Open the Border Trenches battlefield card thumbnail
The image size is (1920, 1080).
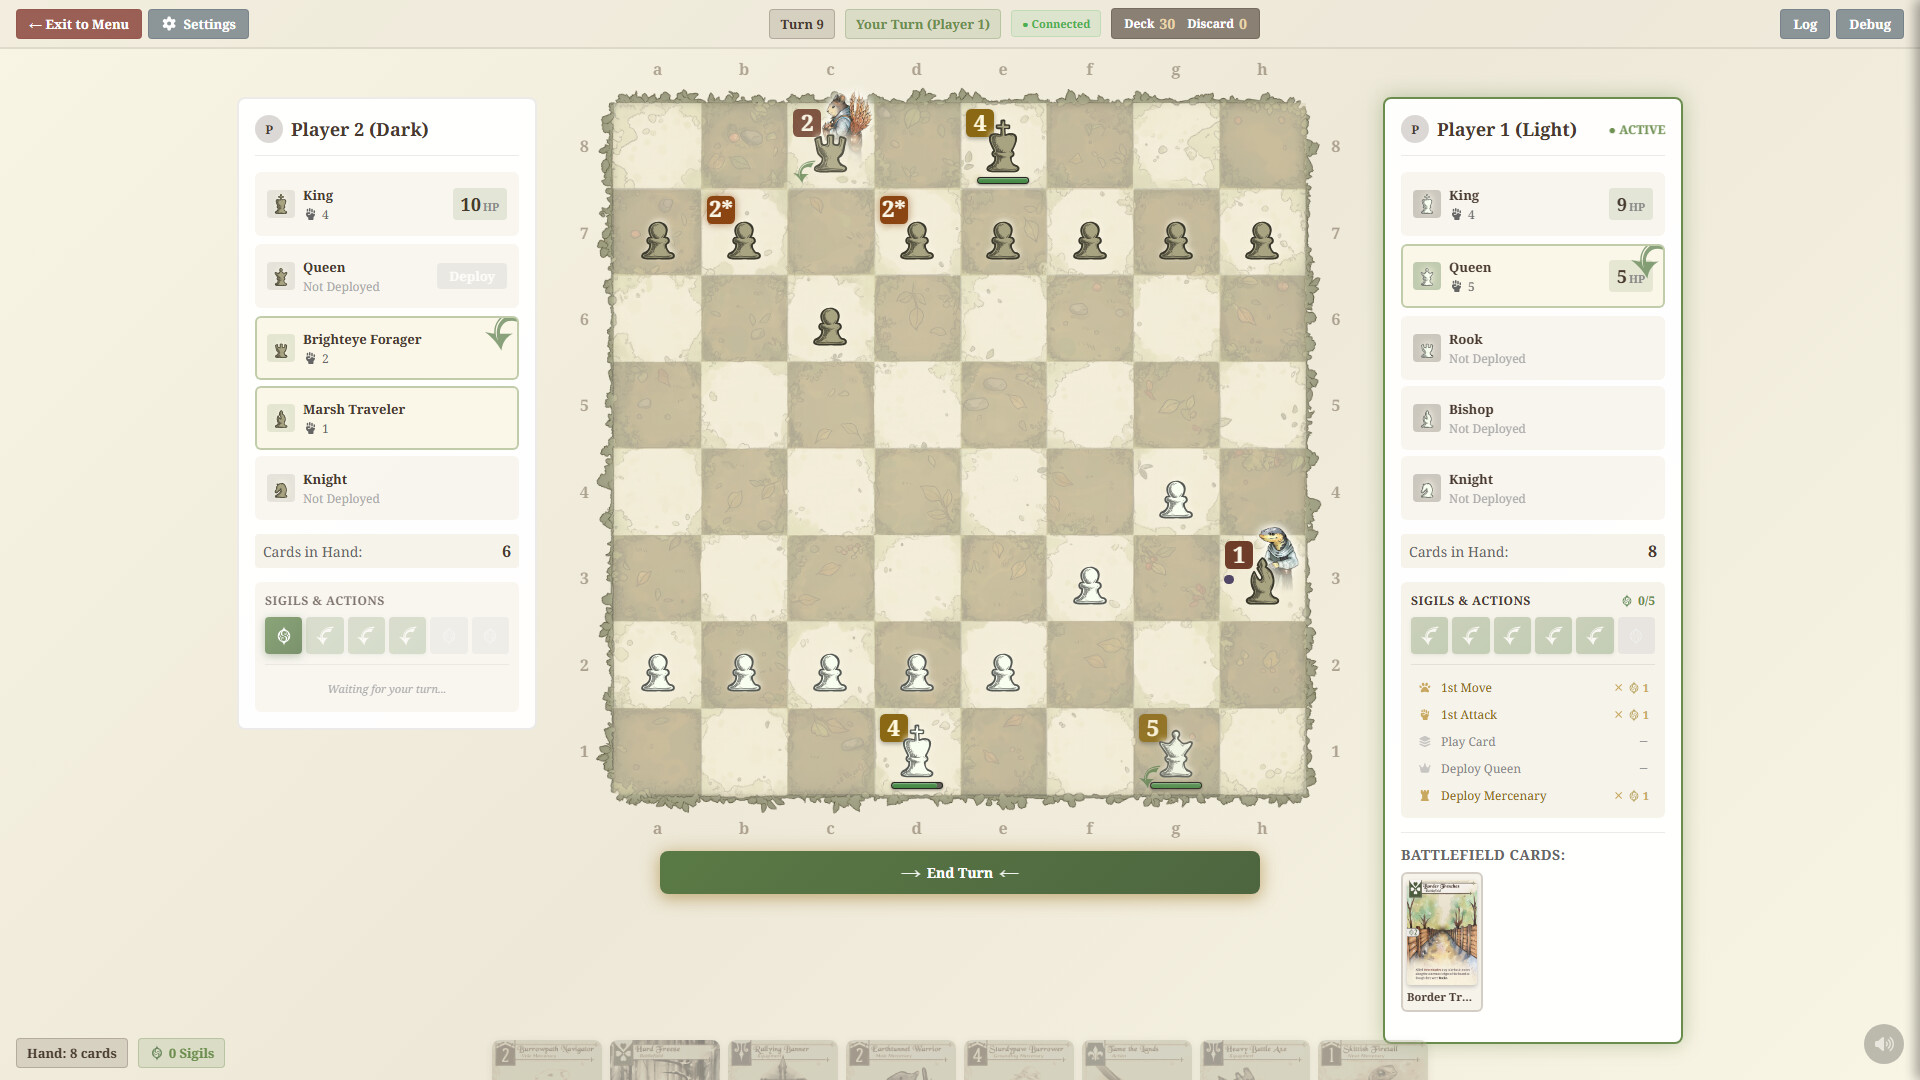(x=1441, y=940)
